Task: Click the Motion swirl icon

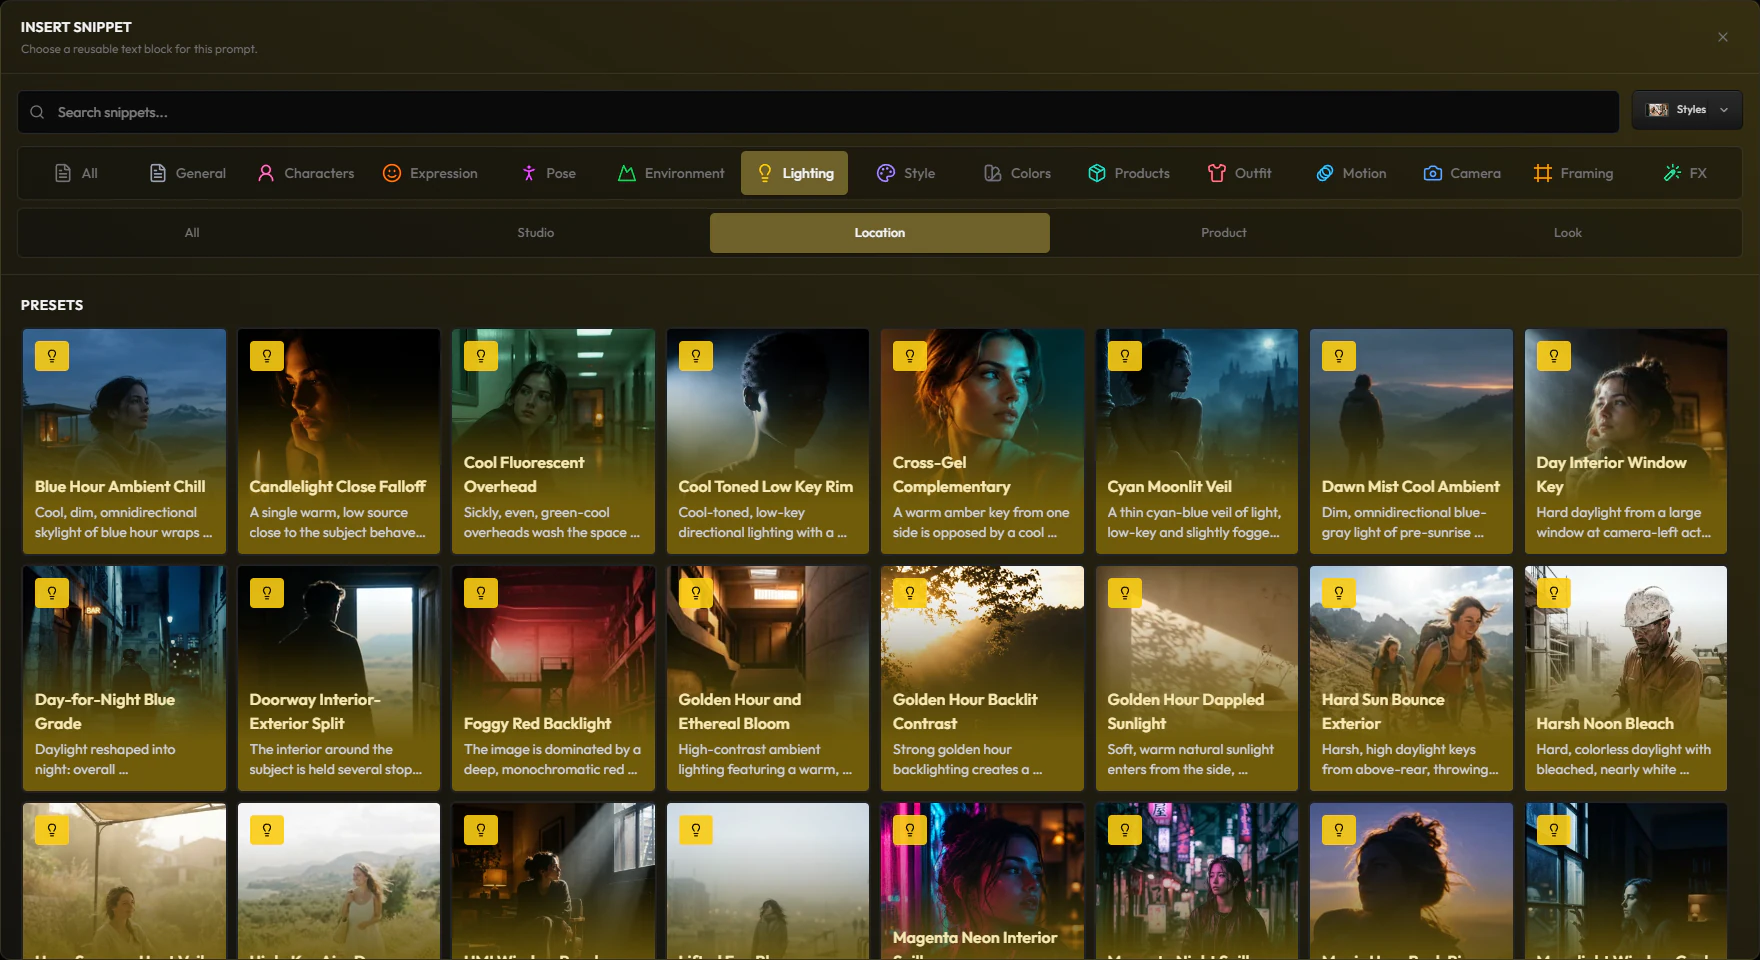Action: (x=1325, y=173)
